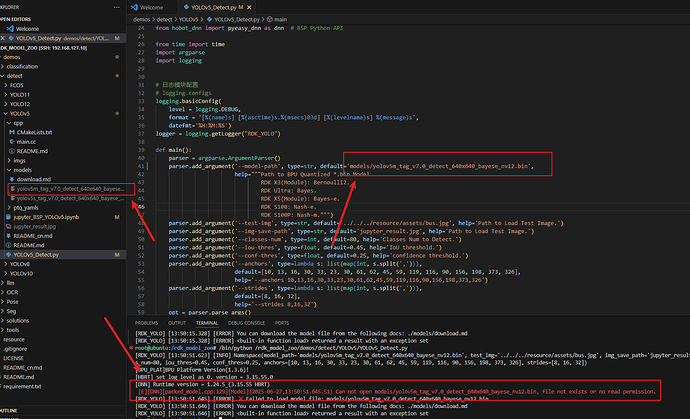
Task: Expand the YOLOv10 folder
Action: pos(21,274)
